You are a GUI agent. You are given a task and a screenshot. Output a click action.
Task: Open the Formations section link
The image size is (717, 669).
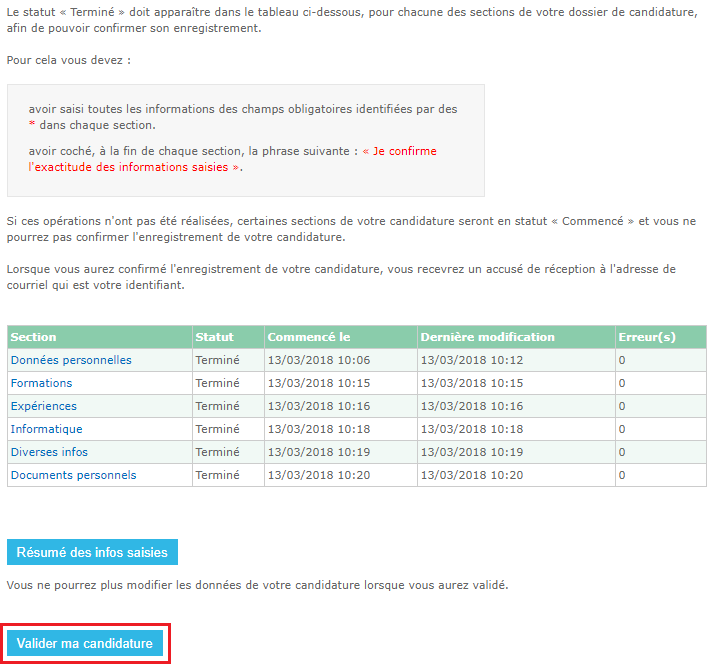pos(41,383)
